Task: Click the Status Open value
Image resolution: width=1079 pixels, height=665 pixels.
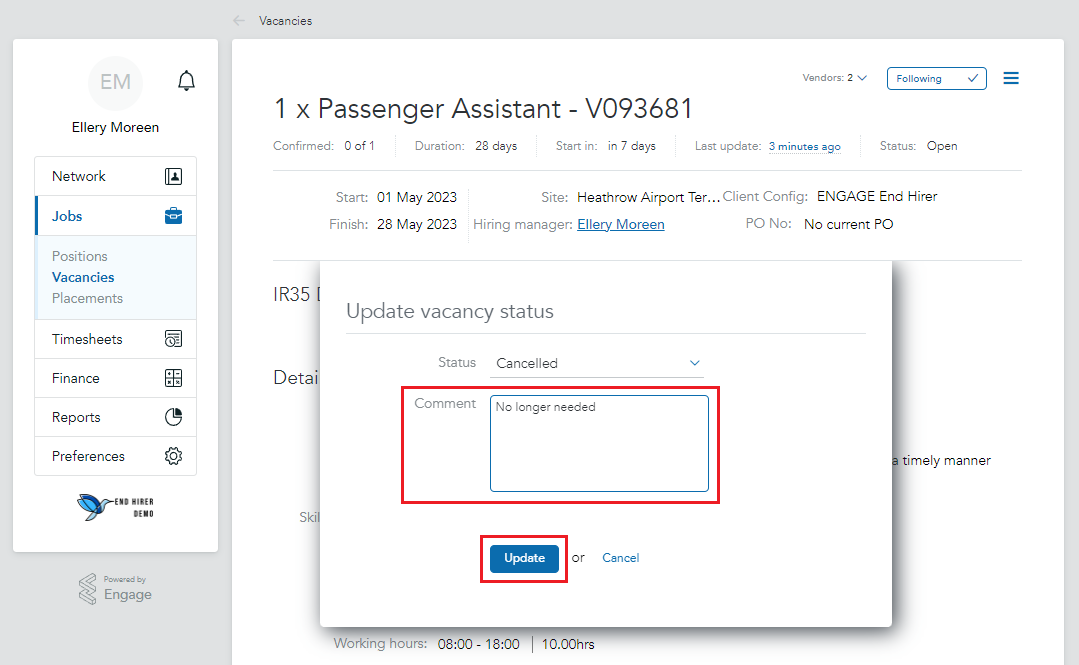Action: click(x=942, y=146)
